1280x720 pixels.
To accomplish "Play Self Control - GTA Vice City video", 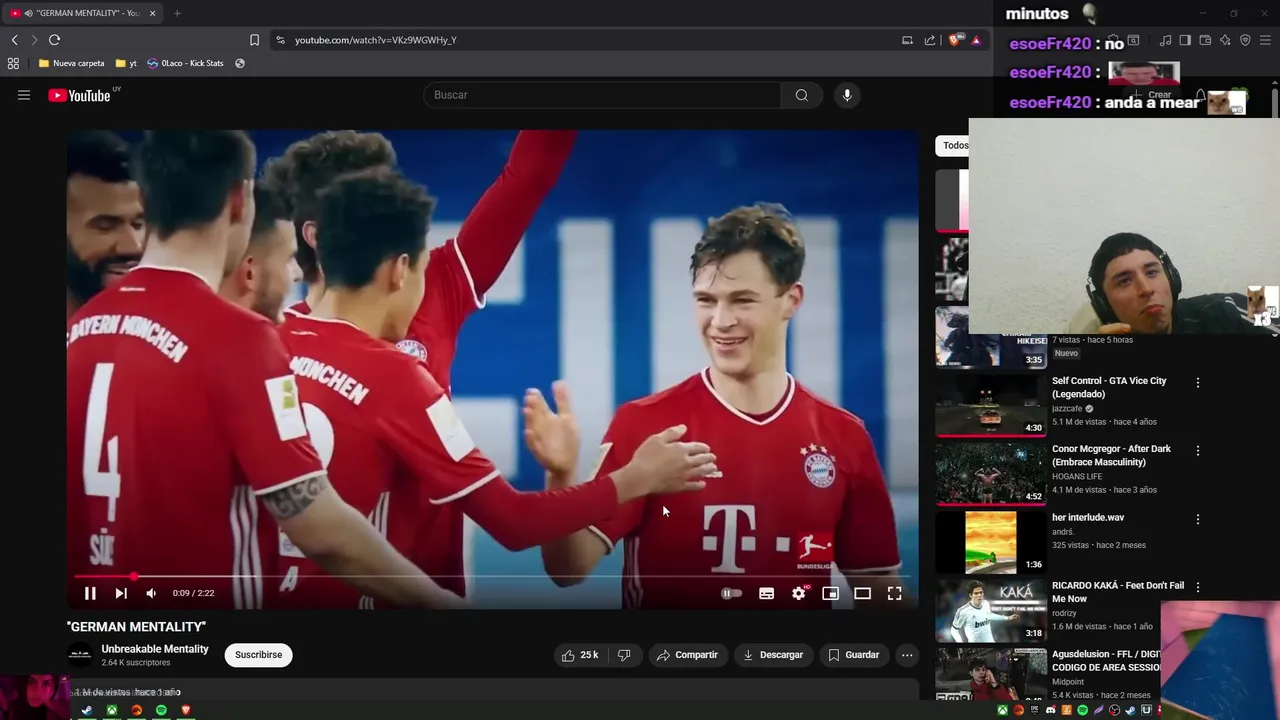I will (x=1109, y=387).
